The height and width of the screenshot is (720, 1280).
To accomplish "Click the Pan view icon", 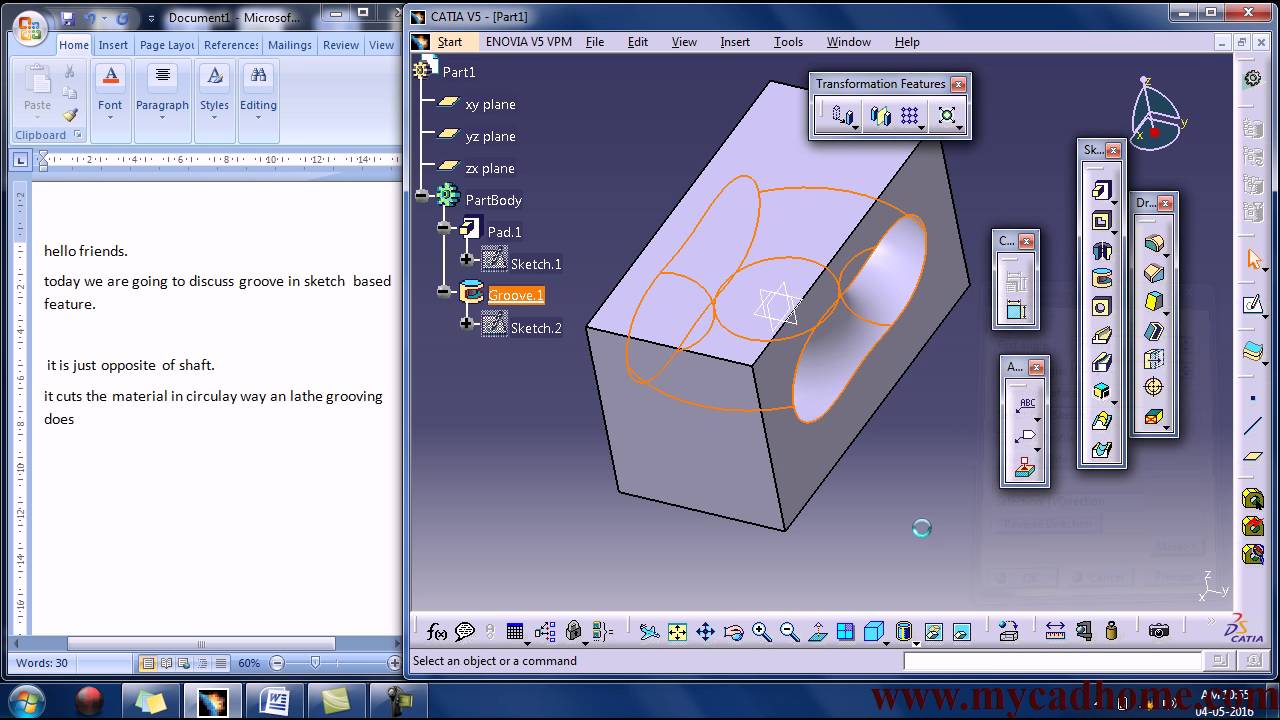I will pos(705,631).
